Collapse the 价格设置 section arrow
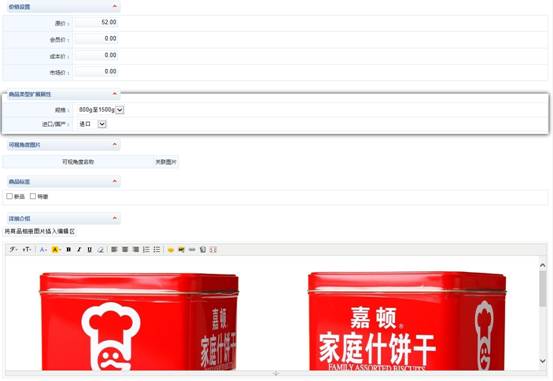Screen dimensions: 553x381 [x=115, y=6]
